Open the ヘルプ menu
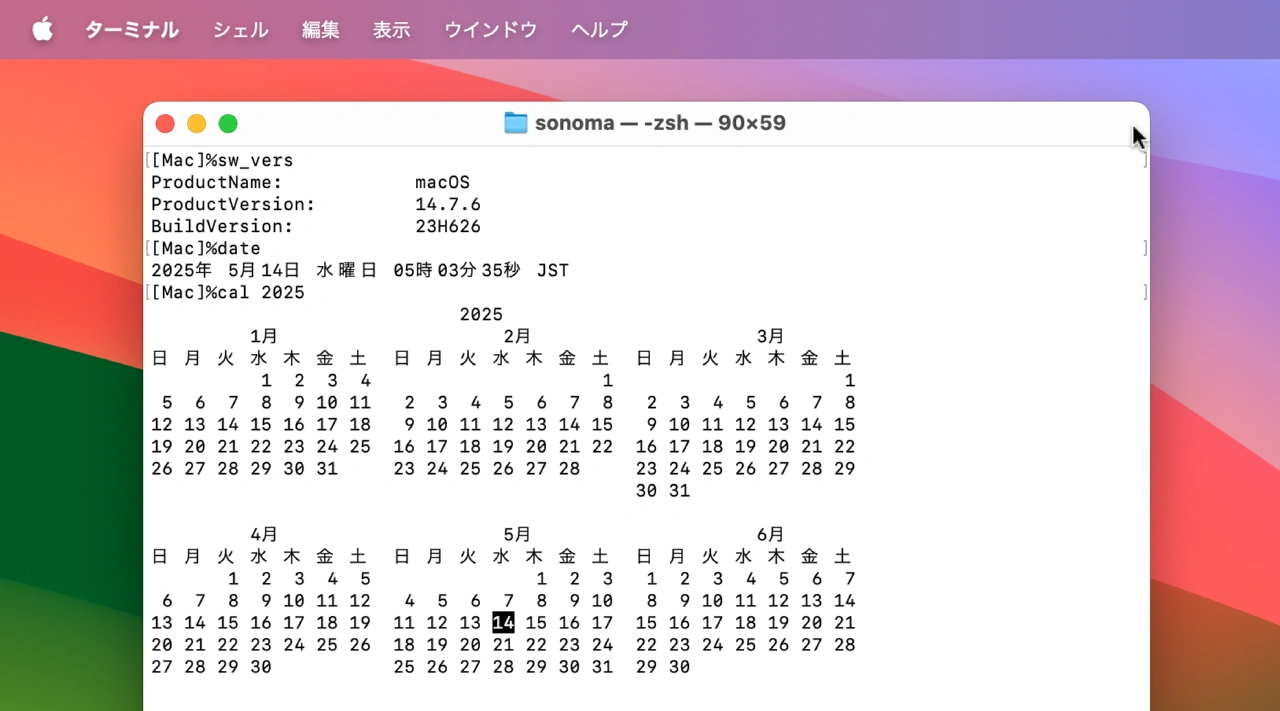The image size is (1280, 711). [599, 29]
